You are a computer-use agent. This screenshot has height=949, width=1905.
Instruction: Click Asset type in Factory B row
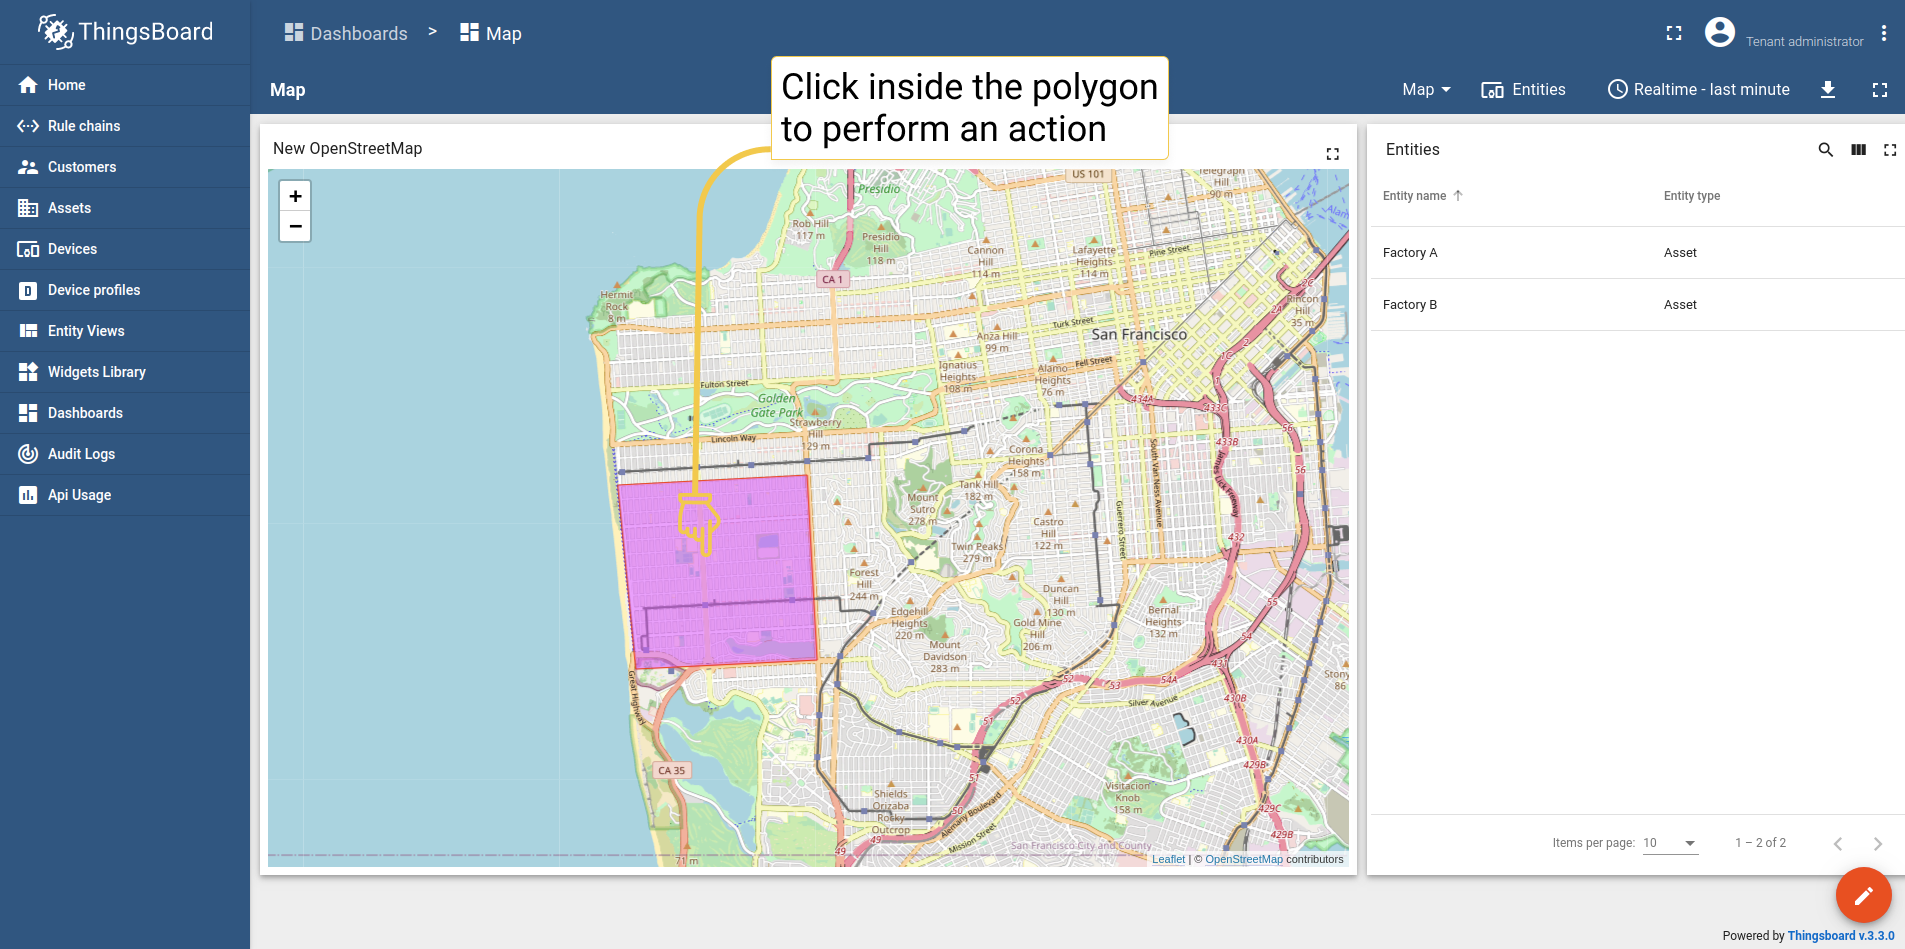click(1680, 305)
